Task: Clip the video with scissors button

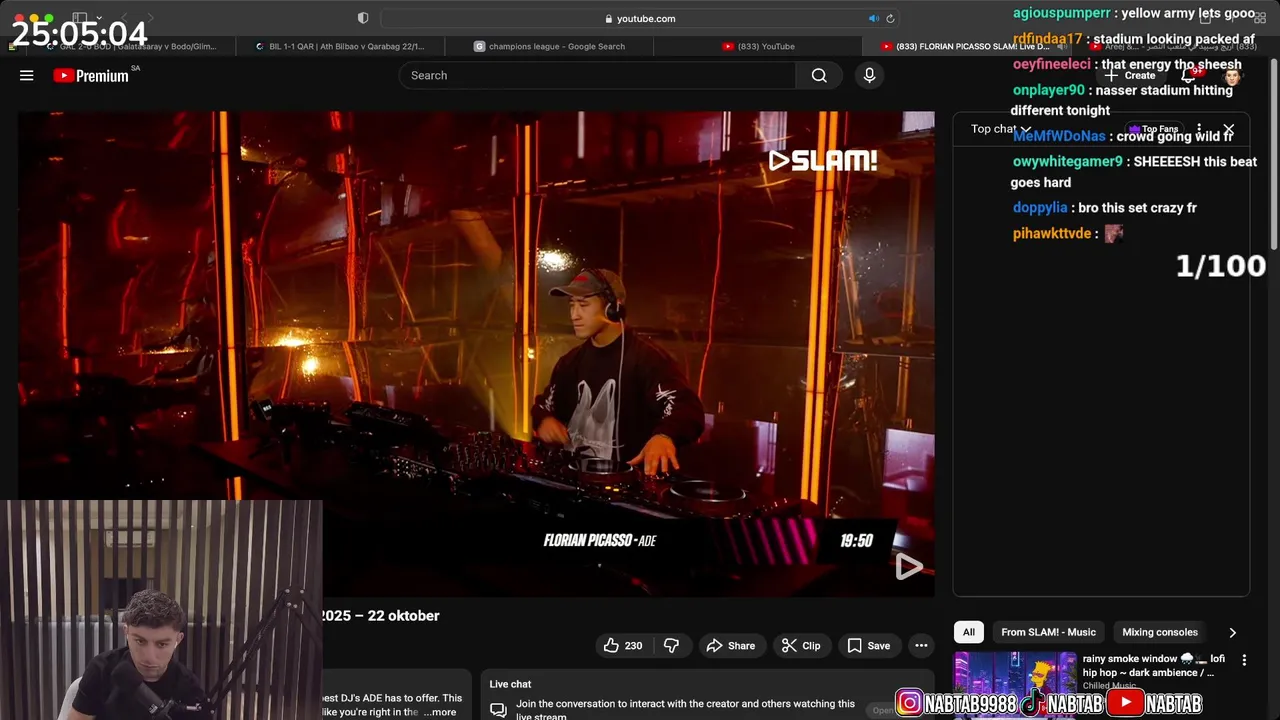Action: (801, 646)
